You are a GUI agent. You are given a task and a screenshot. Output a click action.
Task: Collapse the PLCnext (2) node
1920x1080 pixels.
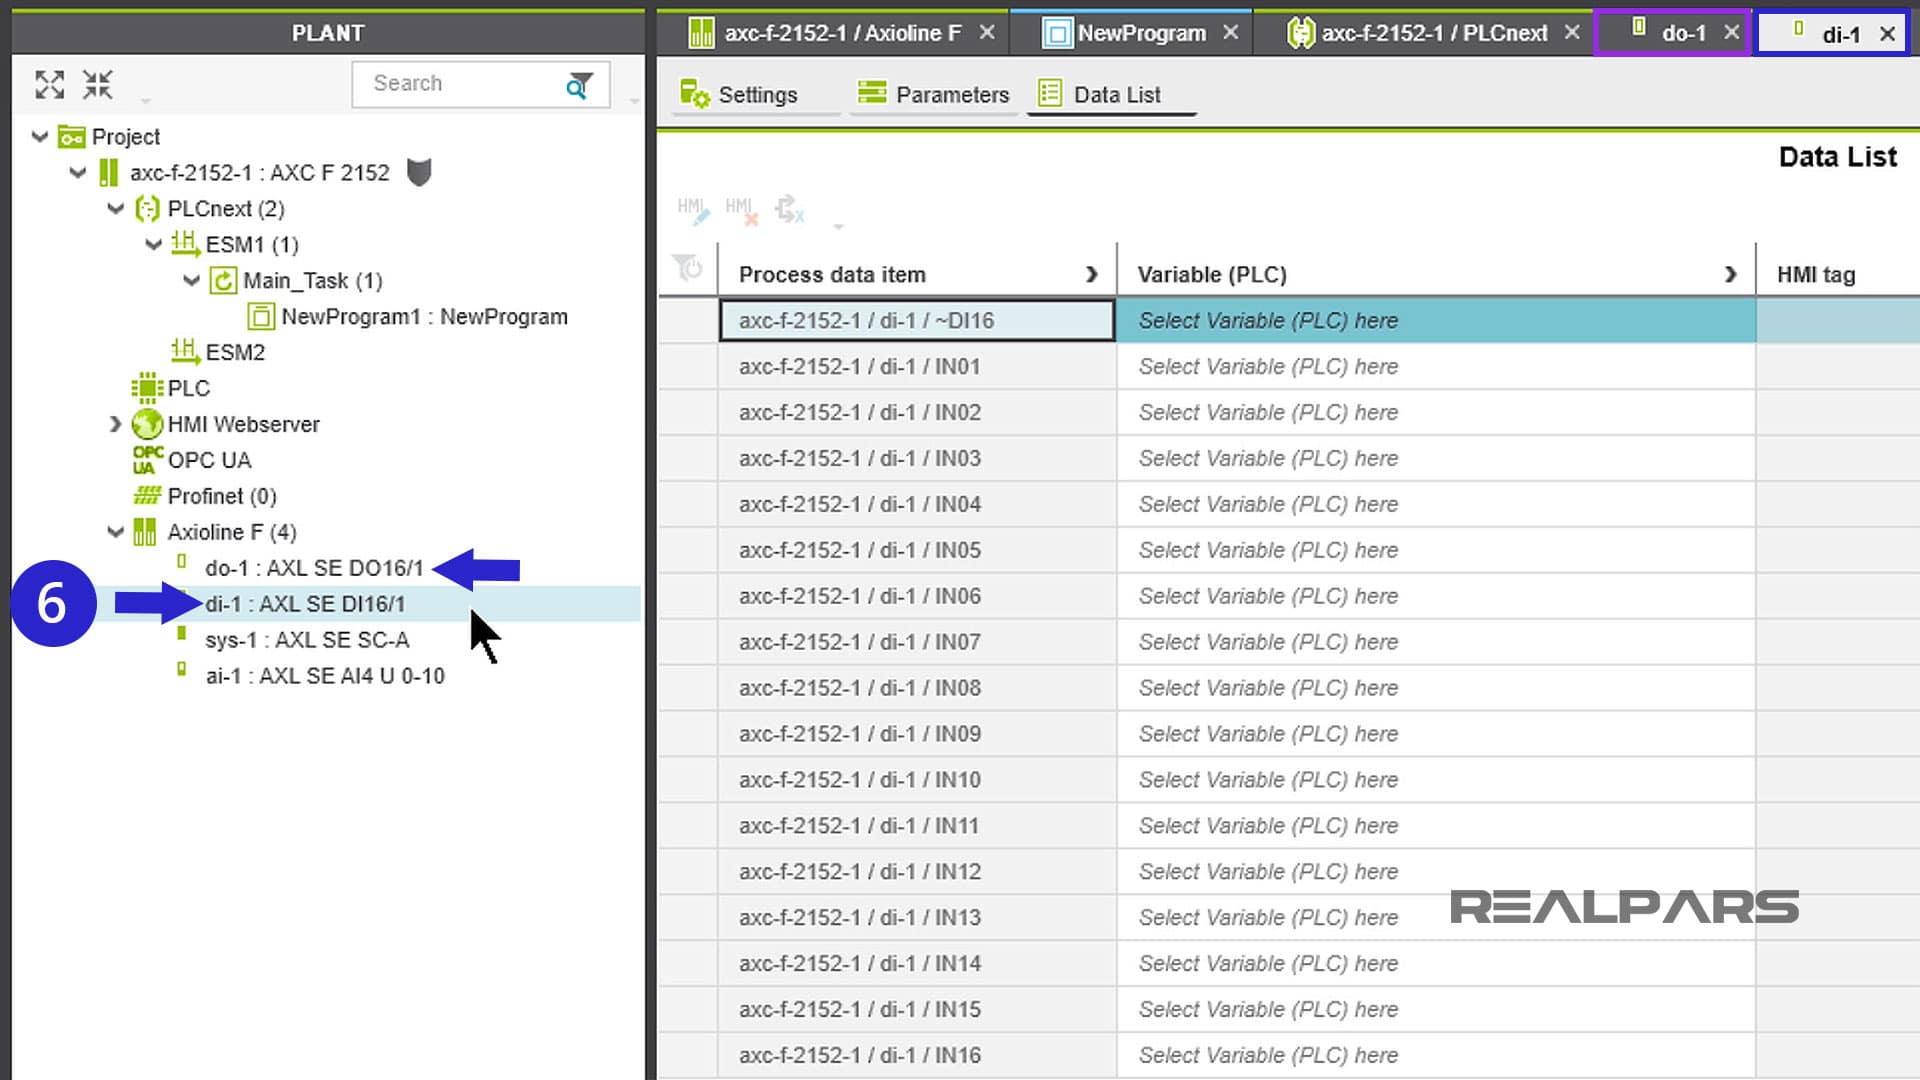(116, 208)
